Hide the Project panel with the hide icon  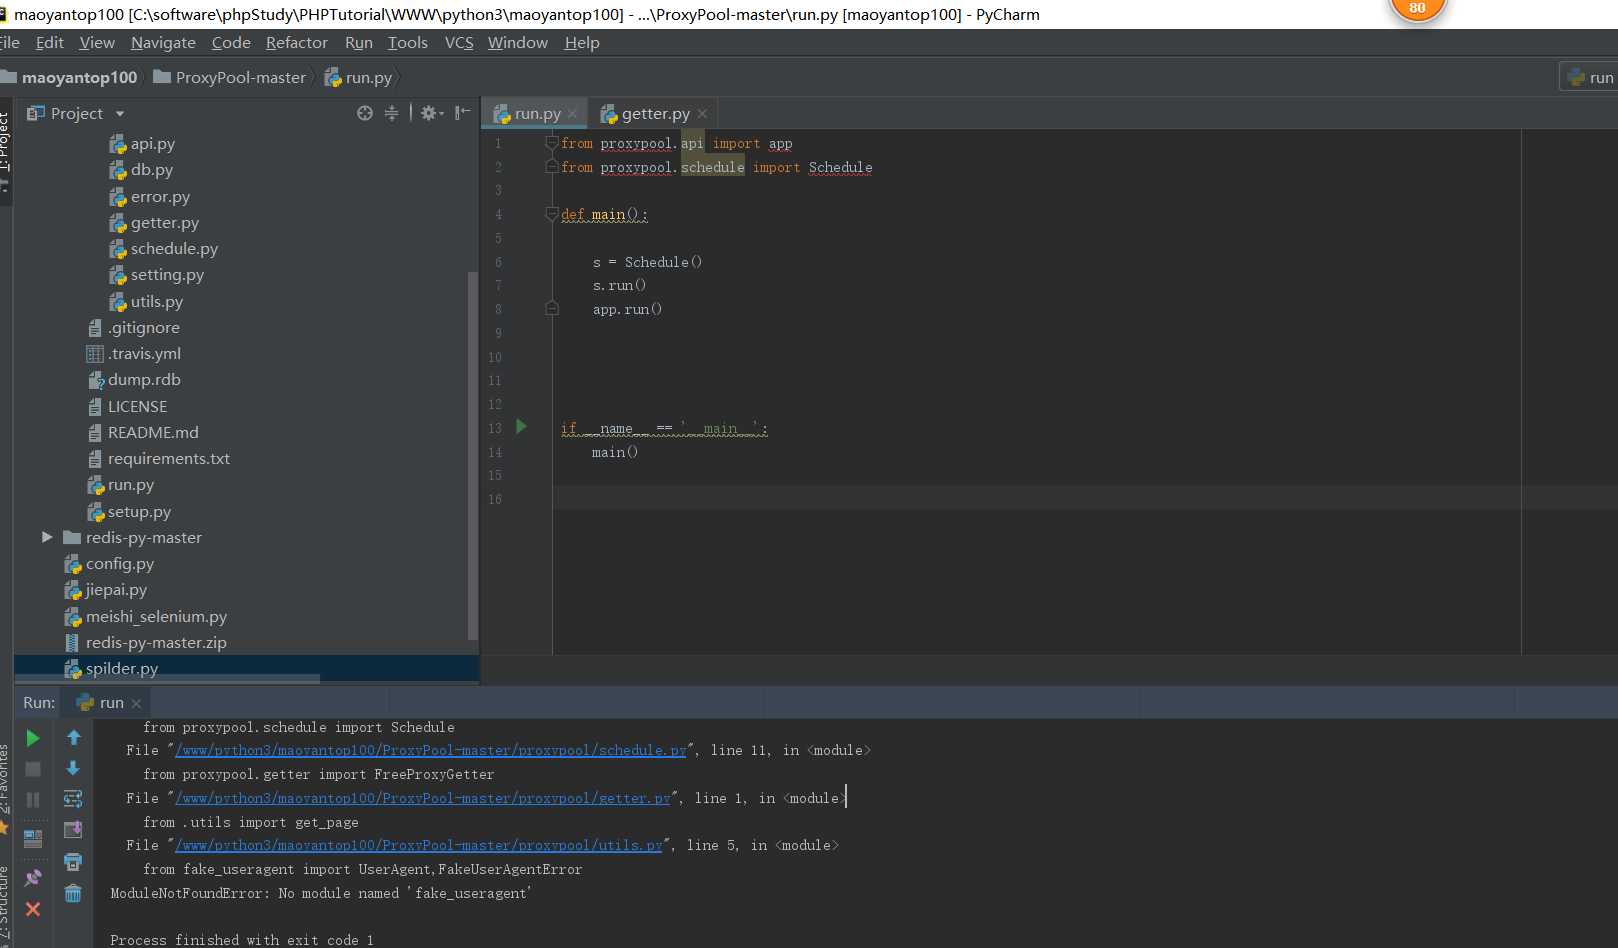462,113
